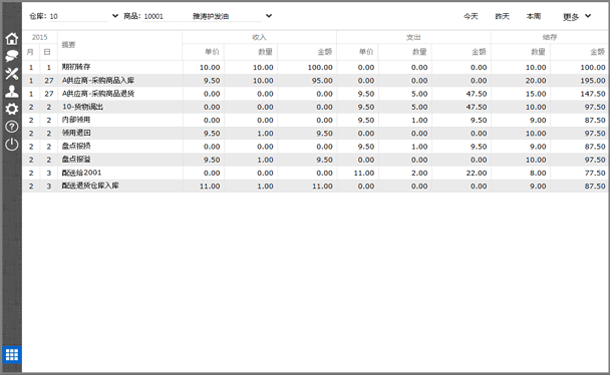Viewport: 610px width, 375px height.
Task: Open the wrench and screwdriver tools icon
Action: pos(12,74)
